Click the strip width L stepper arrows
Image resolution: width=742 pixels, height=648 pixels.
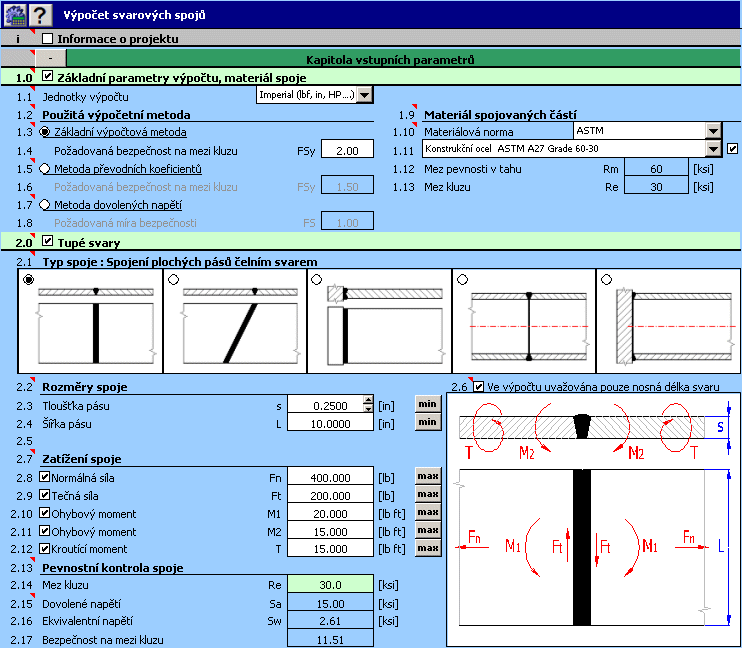(367, 422)
